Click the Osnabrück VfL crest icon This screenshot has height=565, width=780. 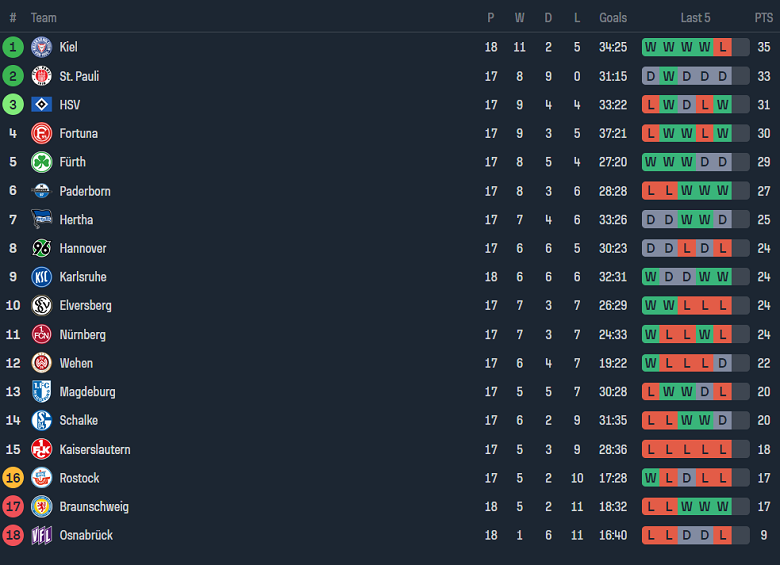point(41,536)
